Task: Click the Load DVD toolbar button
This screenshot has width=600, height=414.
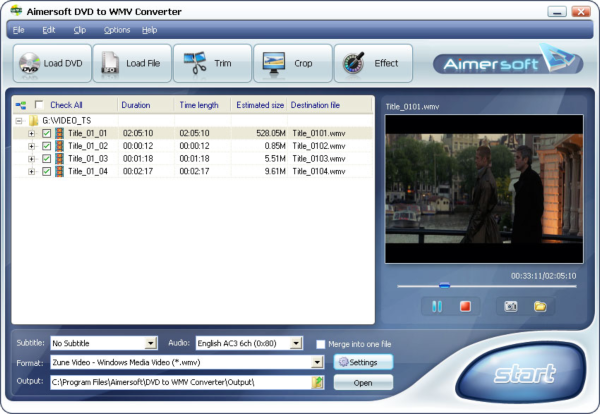Action: (50, 64)
